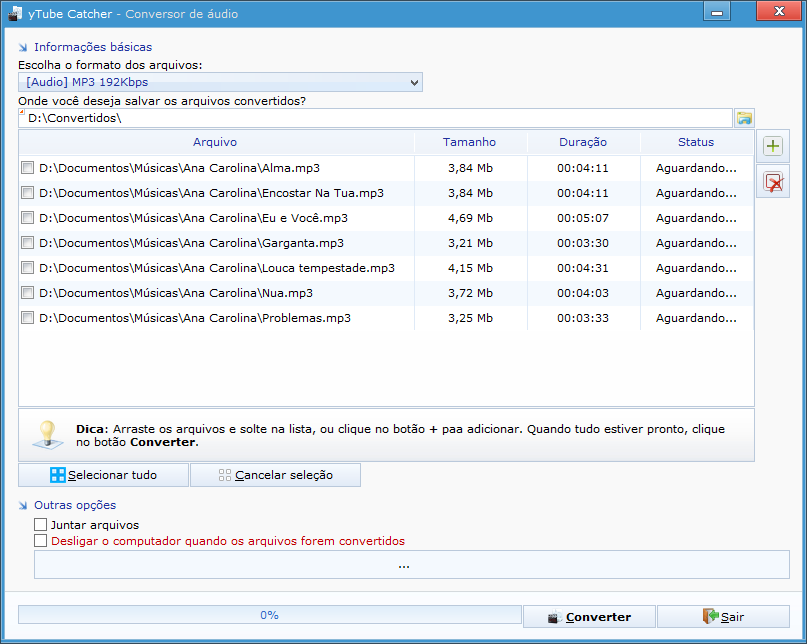807x644 pixels.
Task: Check the Problemas.mp3 checkbox
Action: tap(27, 318)
